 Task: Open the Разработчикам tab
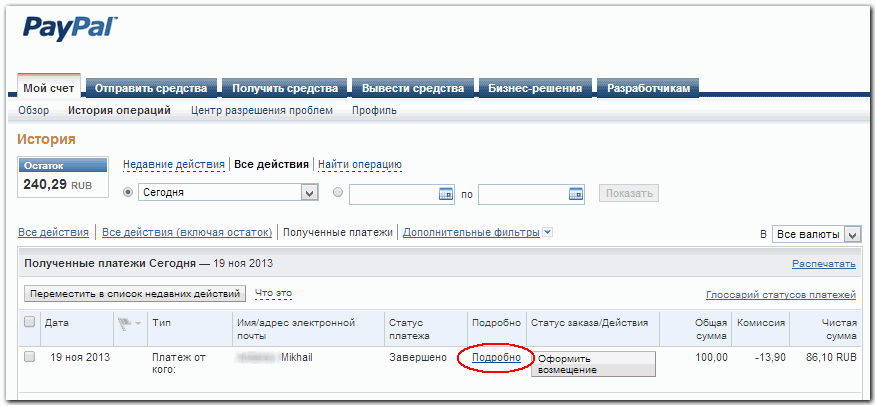648,88
